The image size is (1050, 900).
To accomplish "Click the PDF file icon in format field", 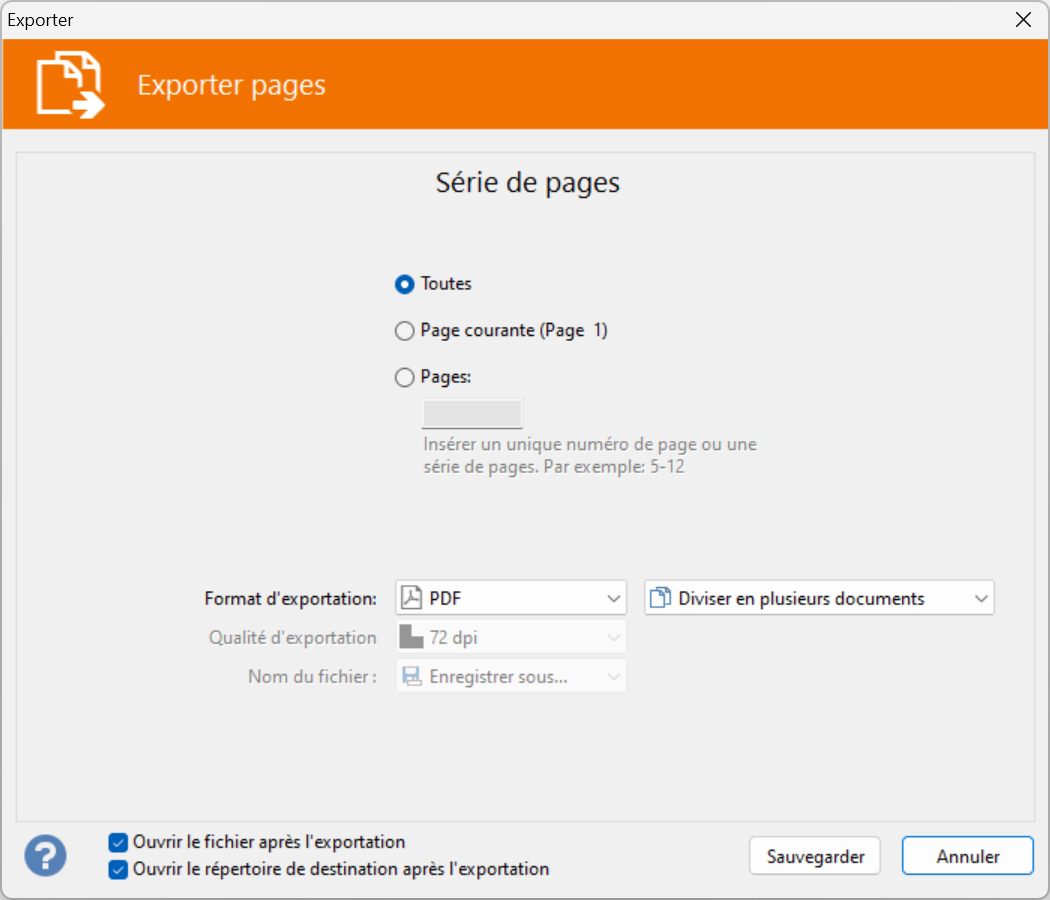I will [411, 598].
